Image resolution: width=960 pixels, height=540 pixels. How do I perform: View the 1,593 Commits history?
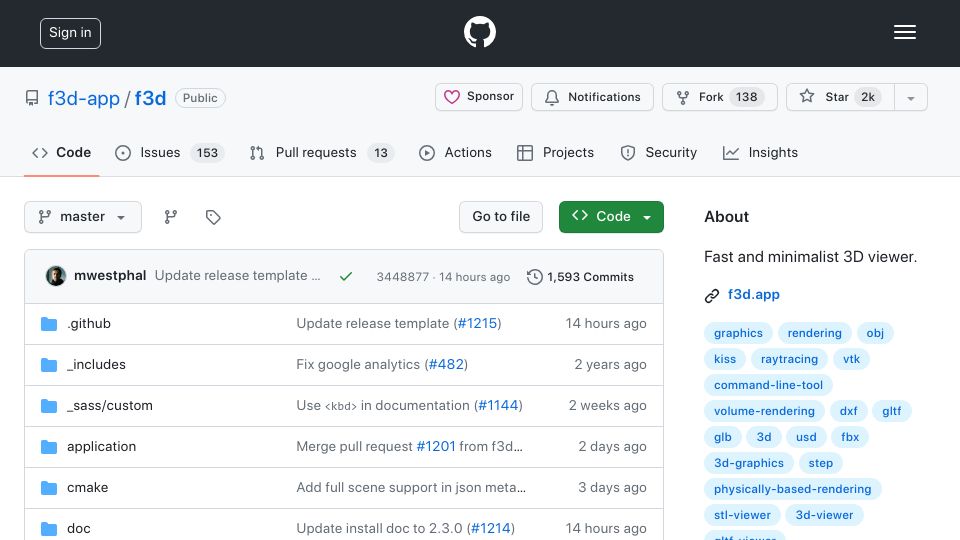click(580, 277)
